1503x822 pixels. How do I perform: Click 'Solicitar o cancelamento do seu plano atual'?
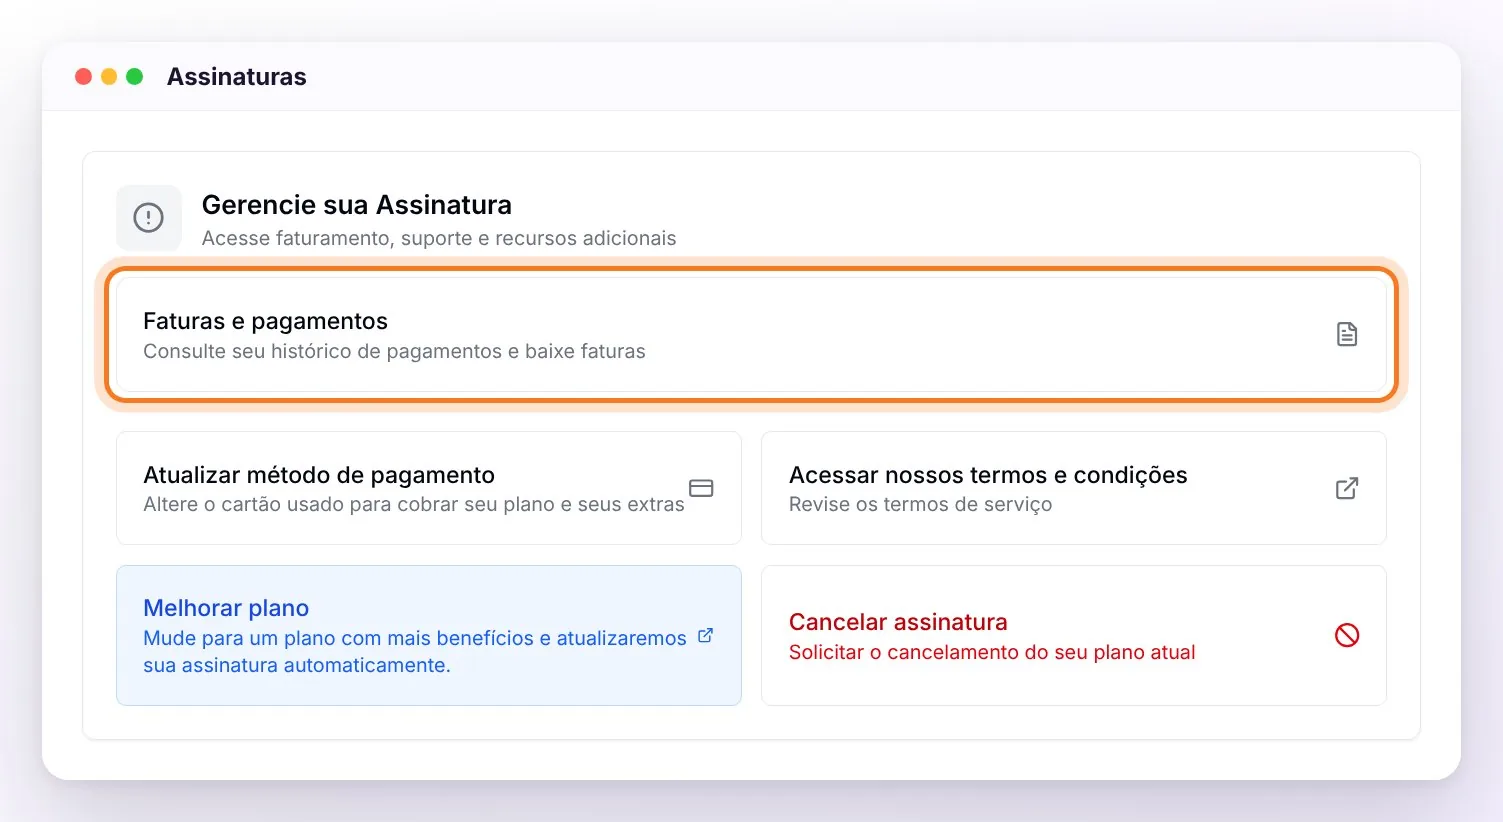click(992, 652)
